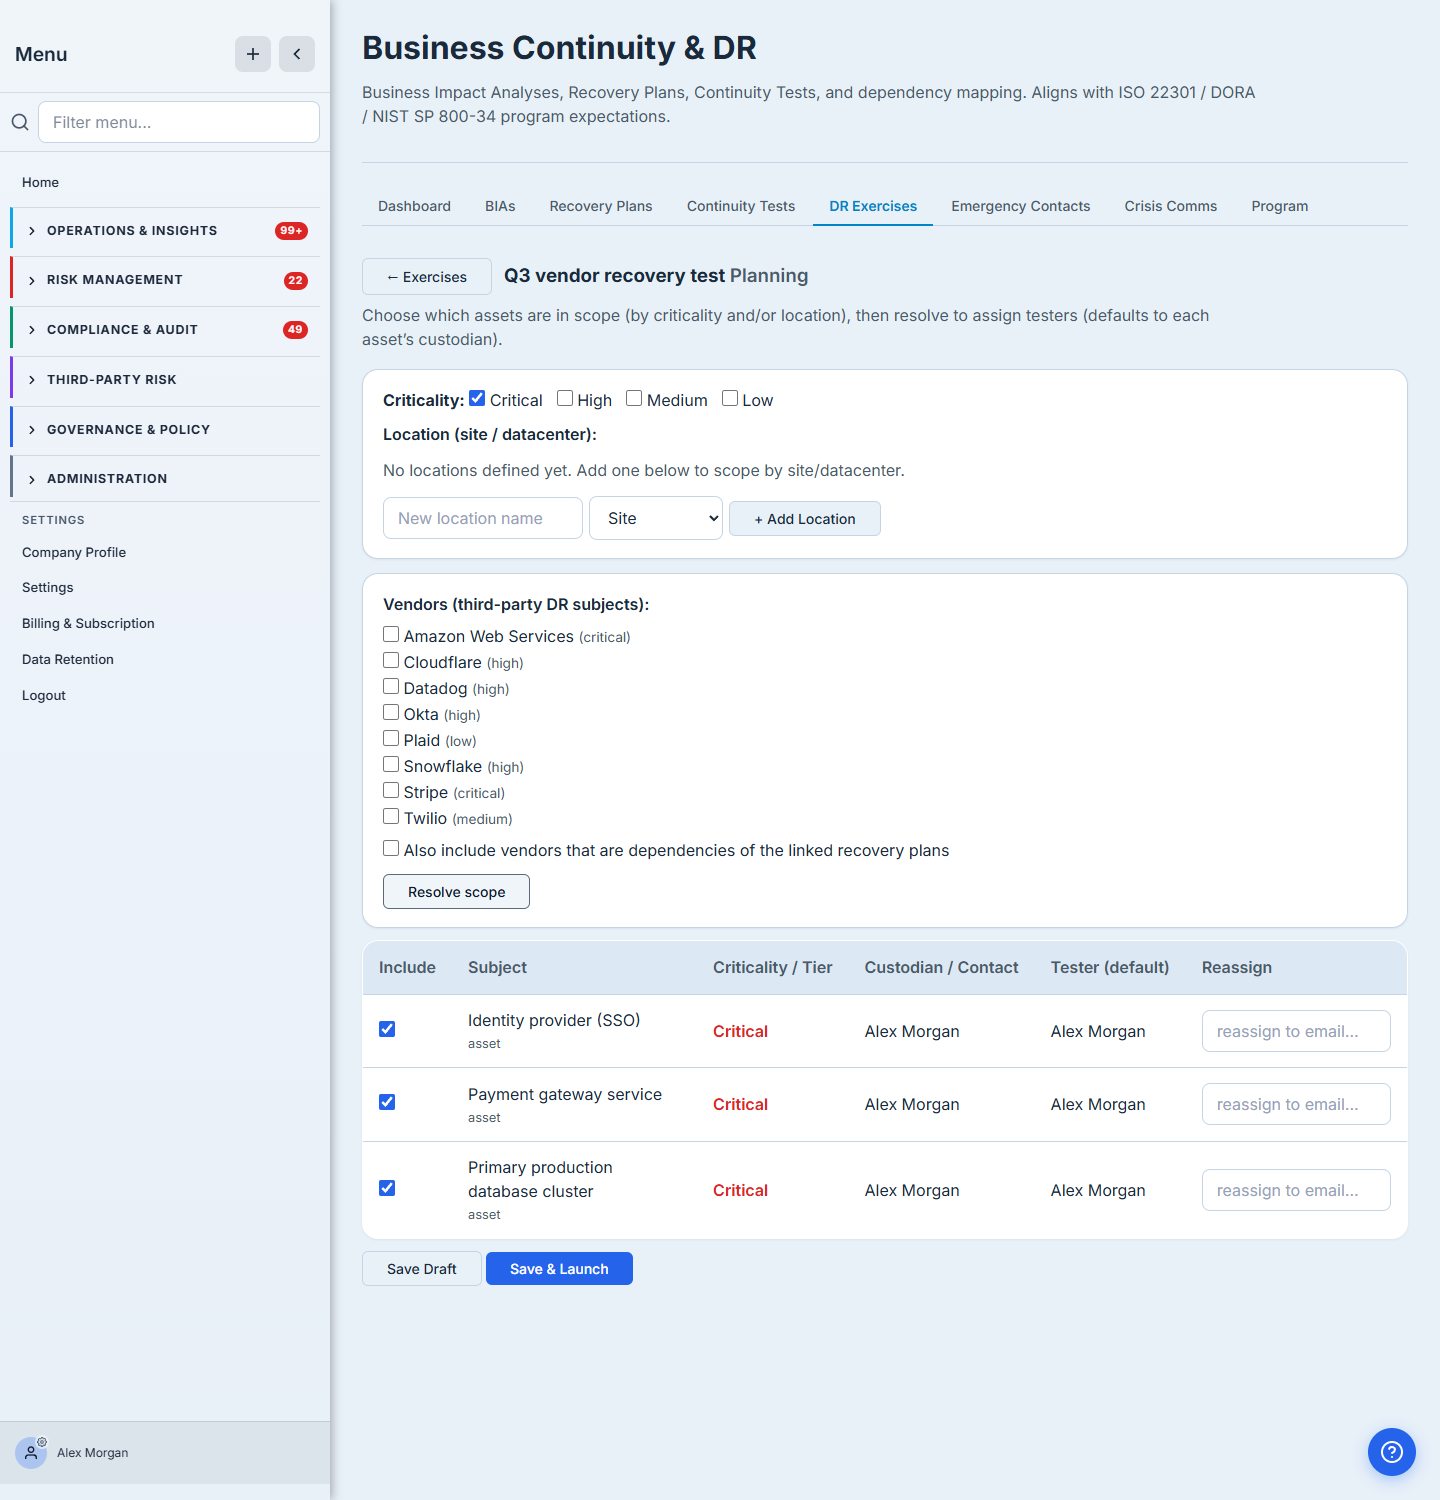This screenshot has height=1500, width=1440.
Task: Focus reassign email field for Payment gateway
Action: (x=1296, y=1104)
